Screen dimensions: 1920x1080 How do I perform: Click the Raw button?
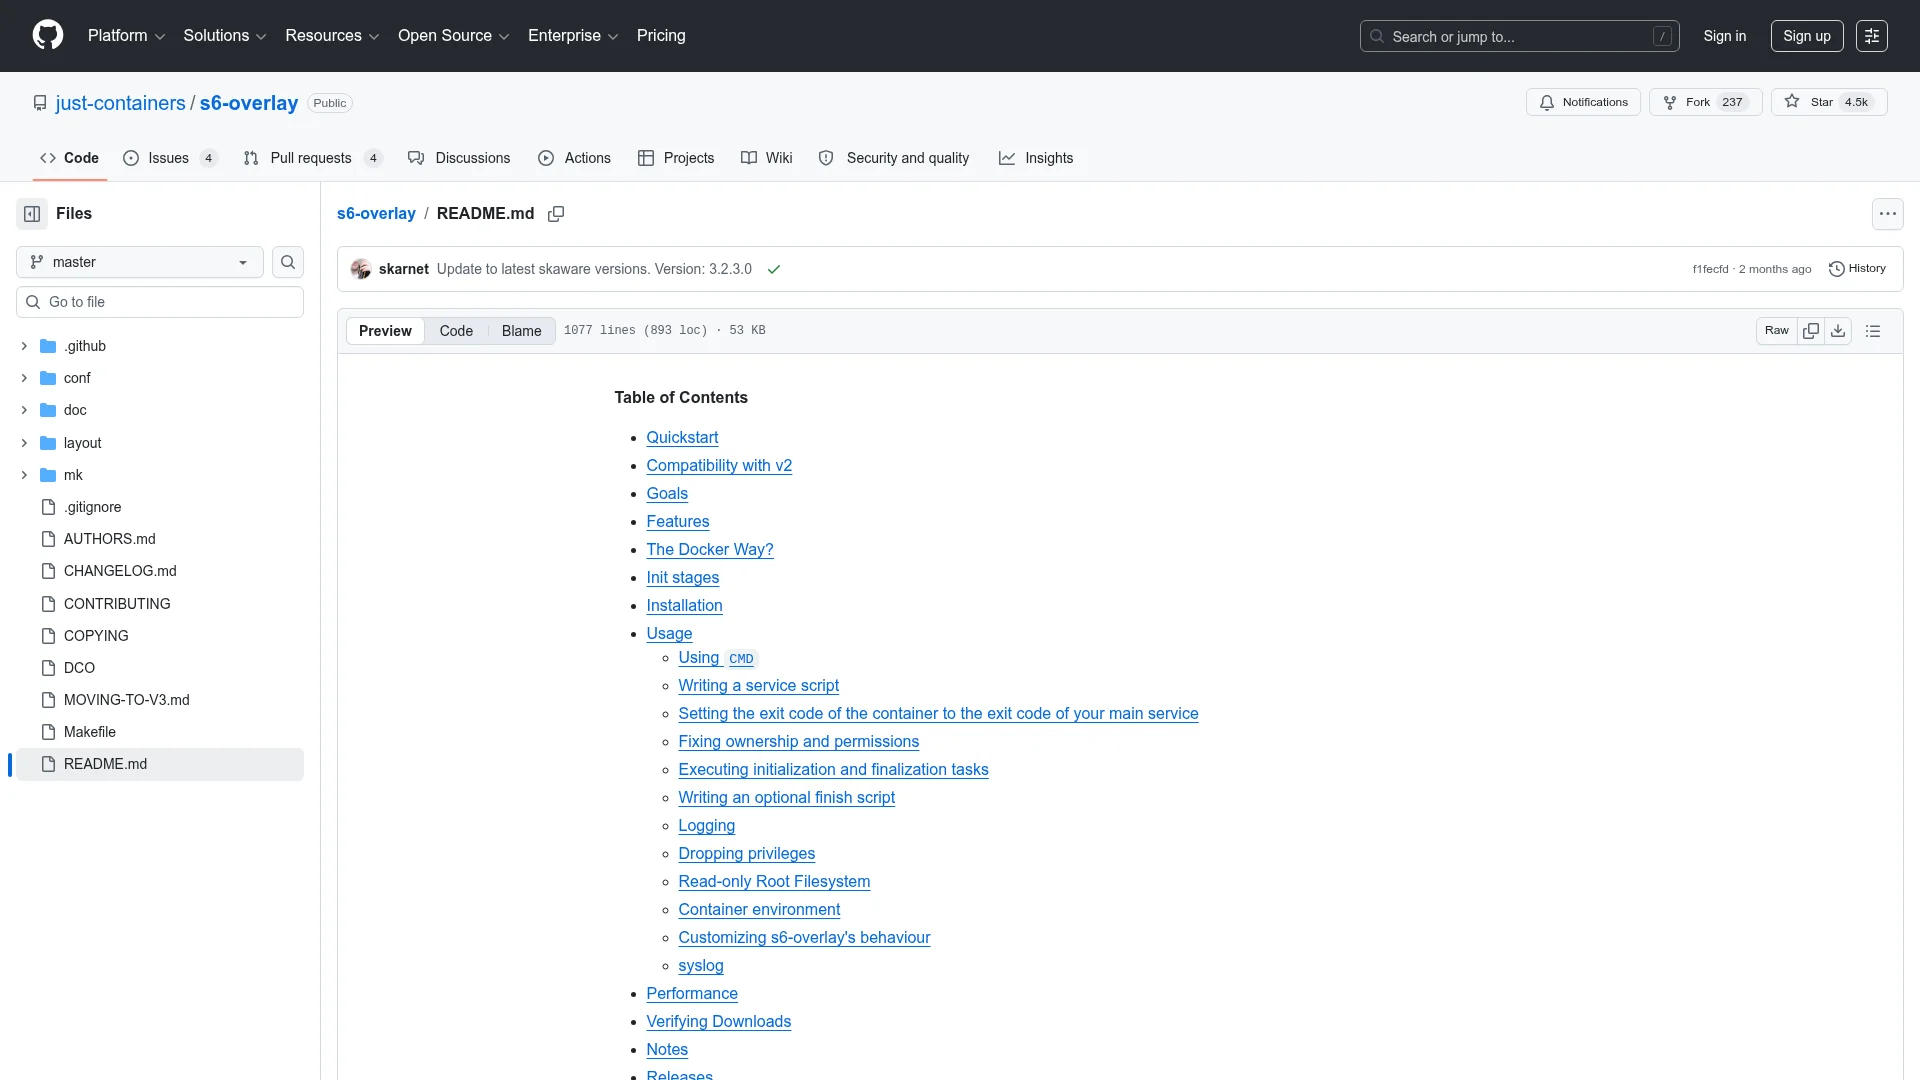pyautogui.click(x=1776, y=331)
